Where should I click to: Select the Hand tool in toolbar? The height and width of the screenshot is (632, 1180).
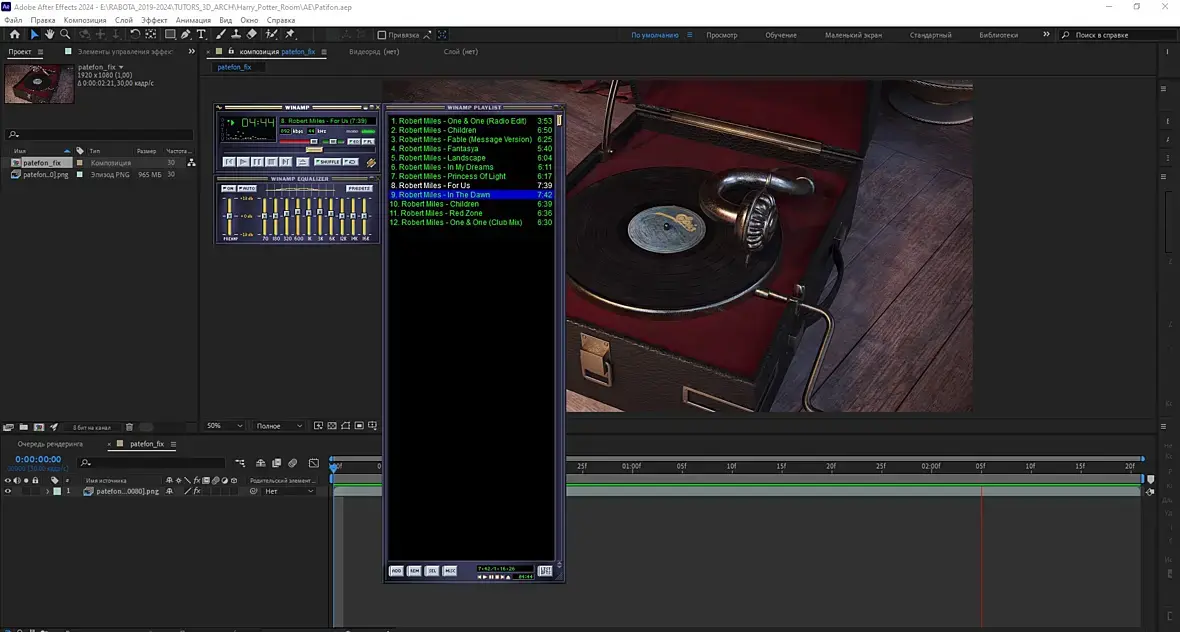click(x=50, y=34)
